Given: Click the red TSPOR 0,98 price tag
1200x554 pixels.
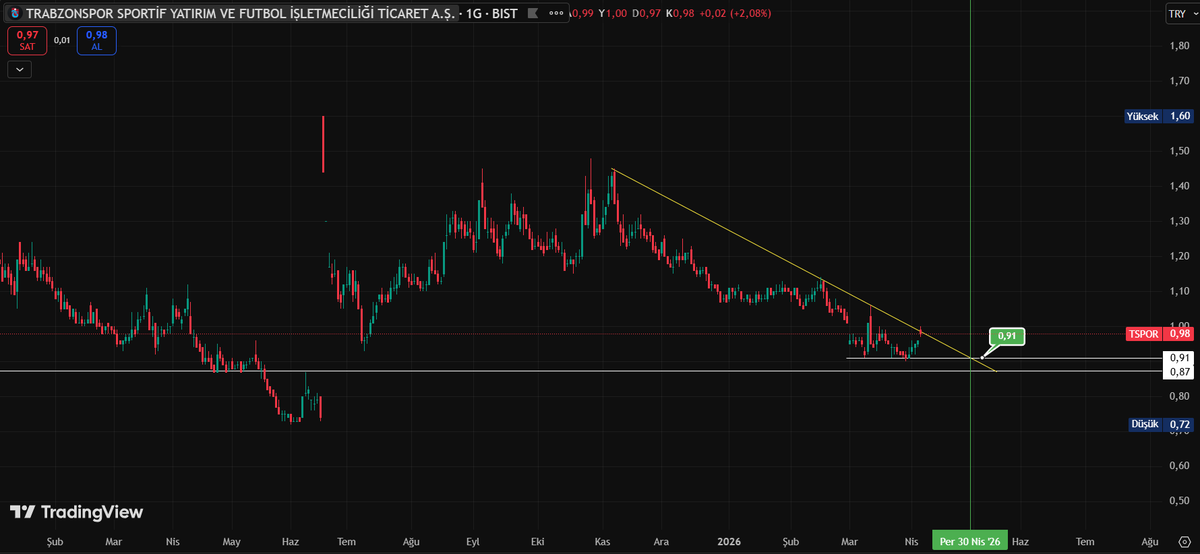Looking at the screenshot, I should coord(1159,334).
